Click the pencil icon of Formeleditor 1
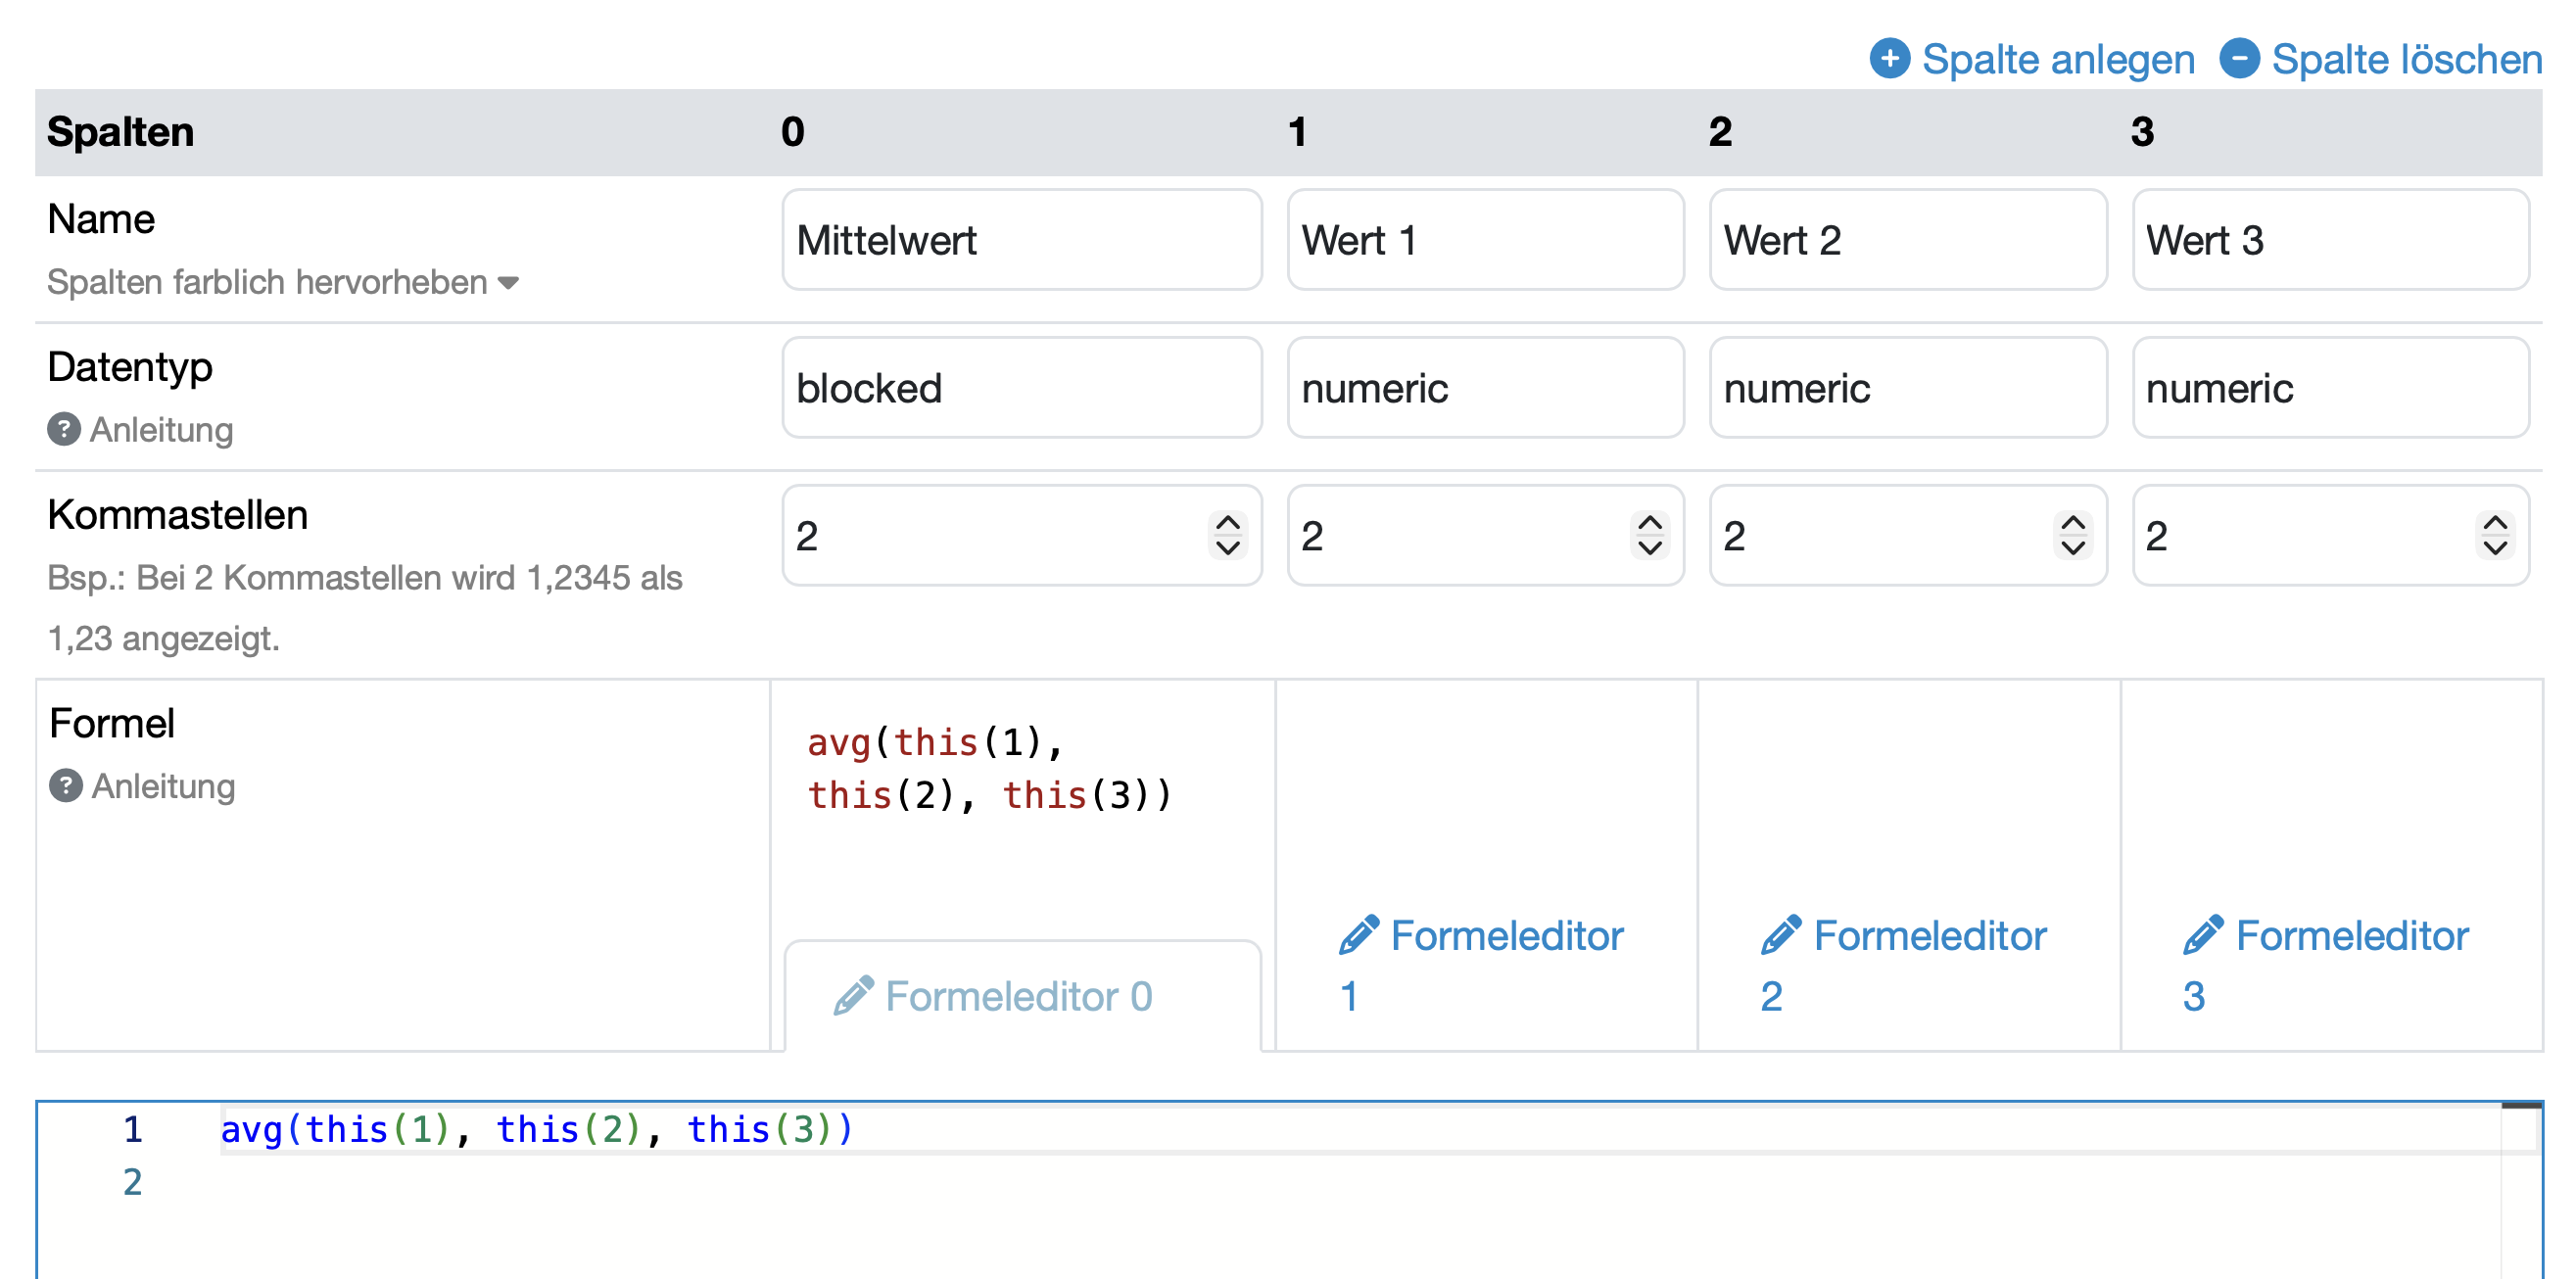The height and width of the screenshot is (1279, 2576). (1359, 935)
